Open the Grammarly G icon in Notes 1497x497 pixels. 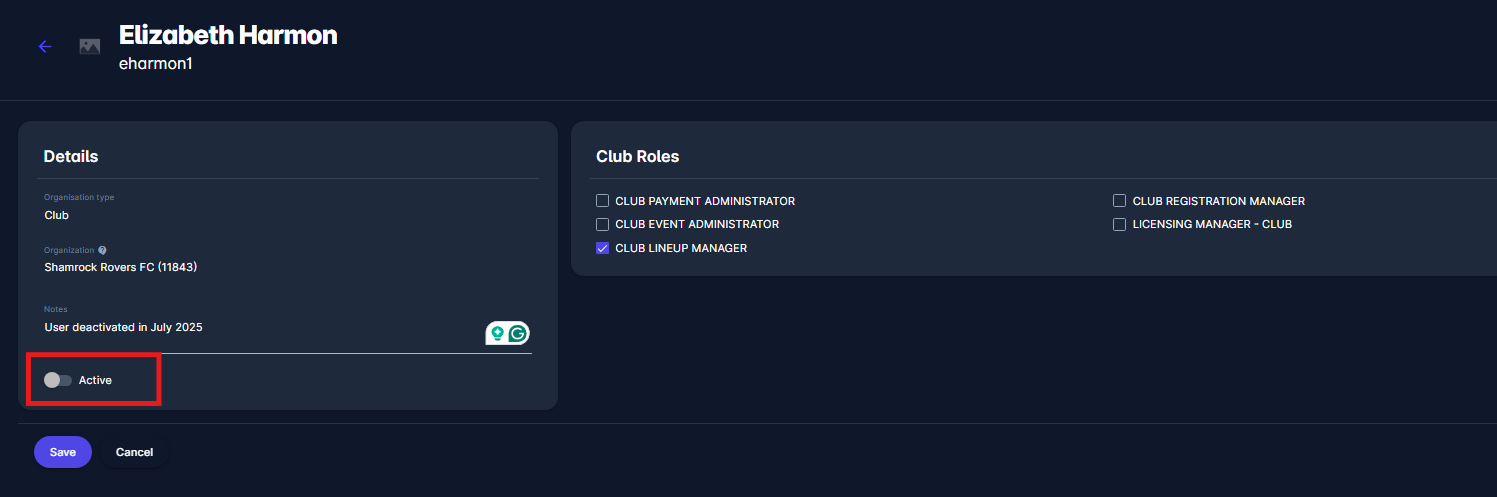coord(518,333)
